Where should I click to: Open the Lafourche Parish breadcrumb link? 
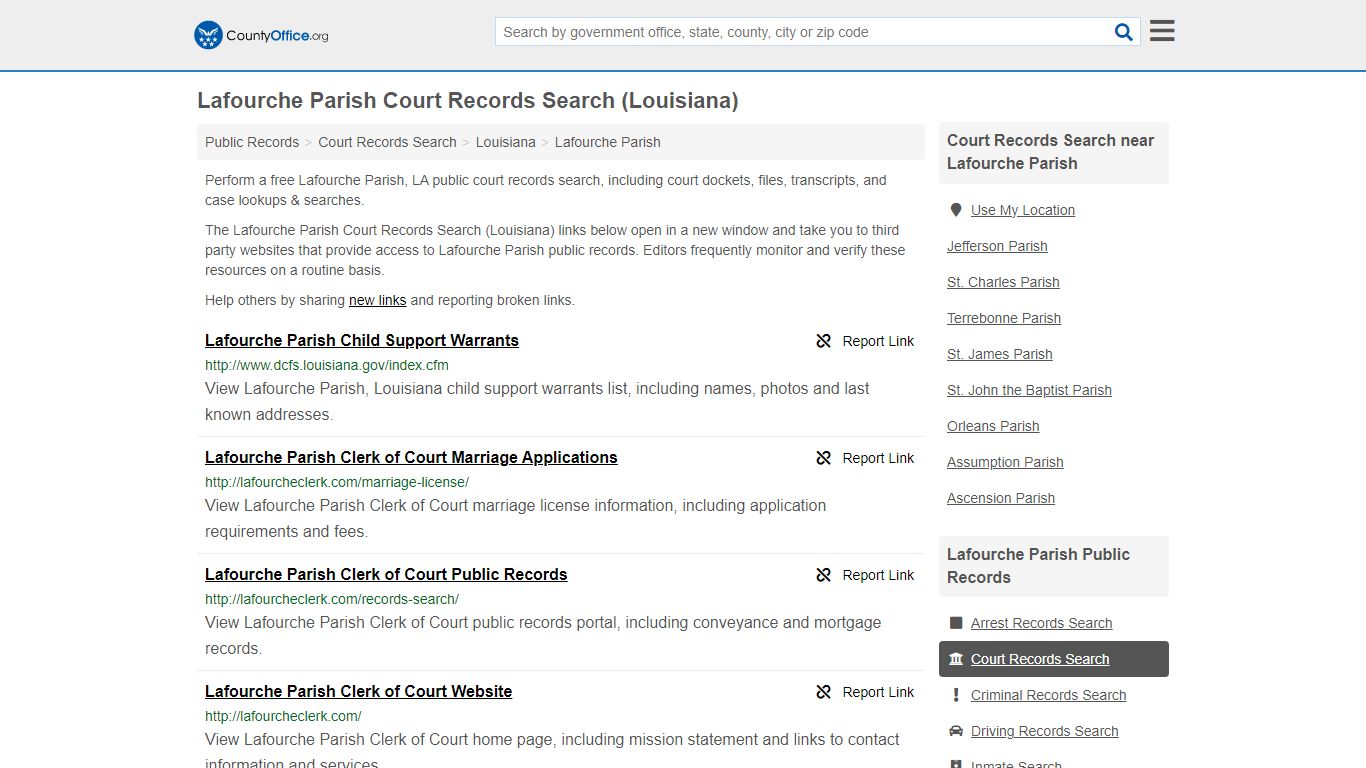(x=607, y=142)
